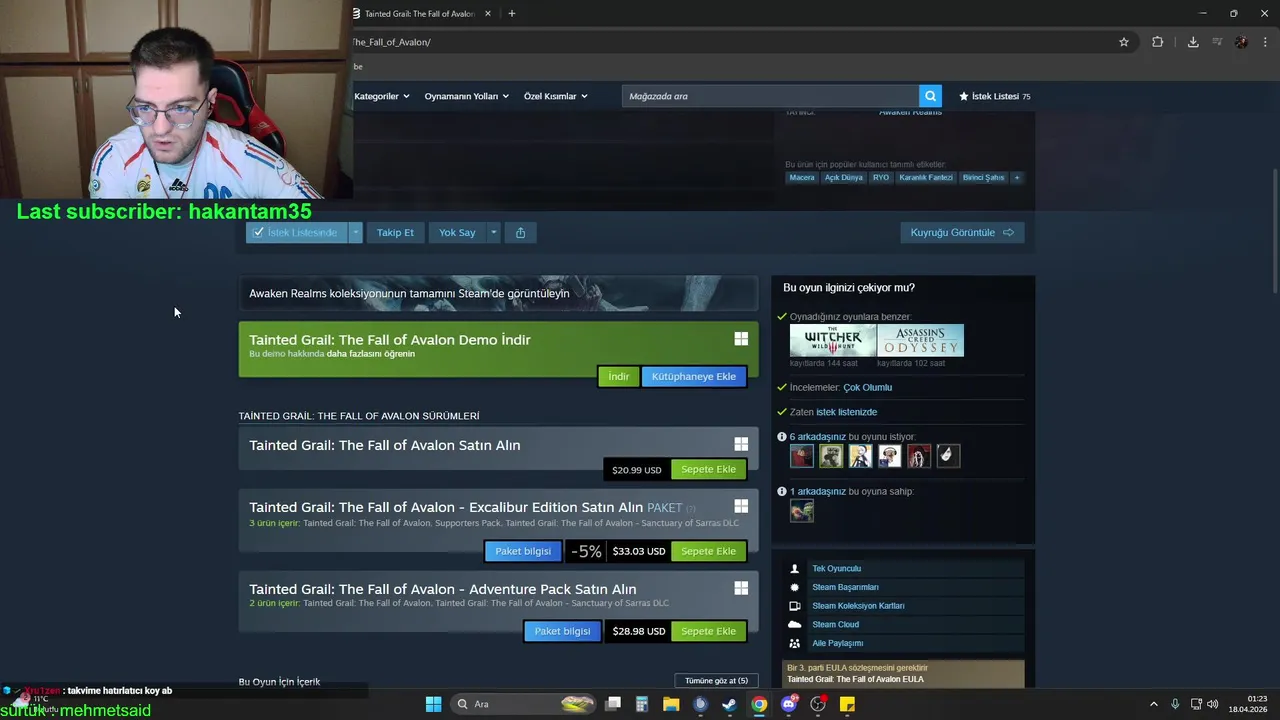Open Assassin's Creed Odyssey thumbnail
This screenshot has height=720, width=1280.
[x=921, y=340]
